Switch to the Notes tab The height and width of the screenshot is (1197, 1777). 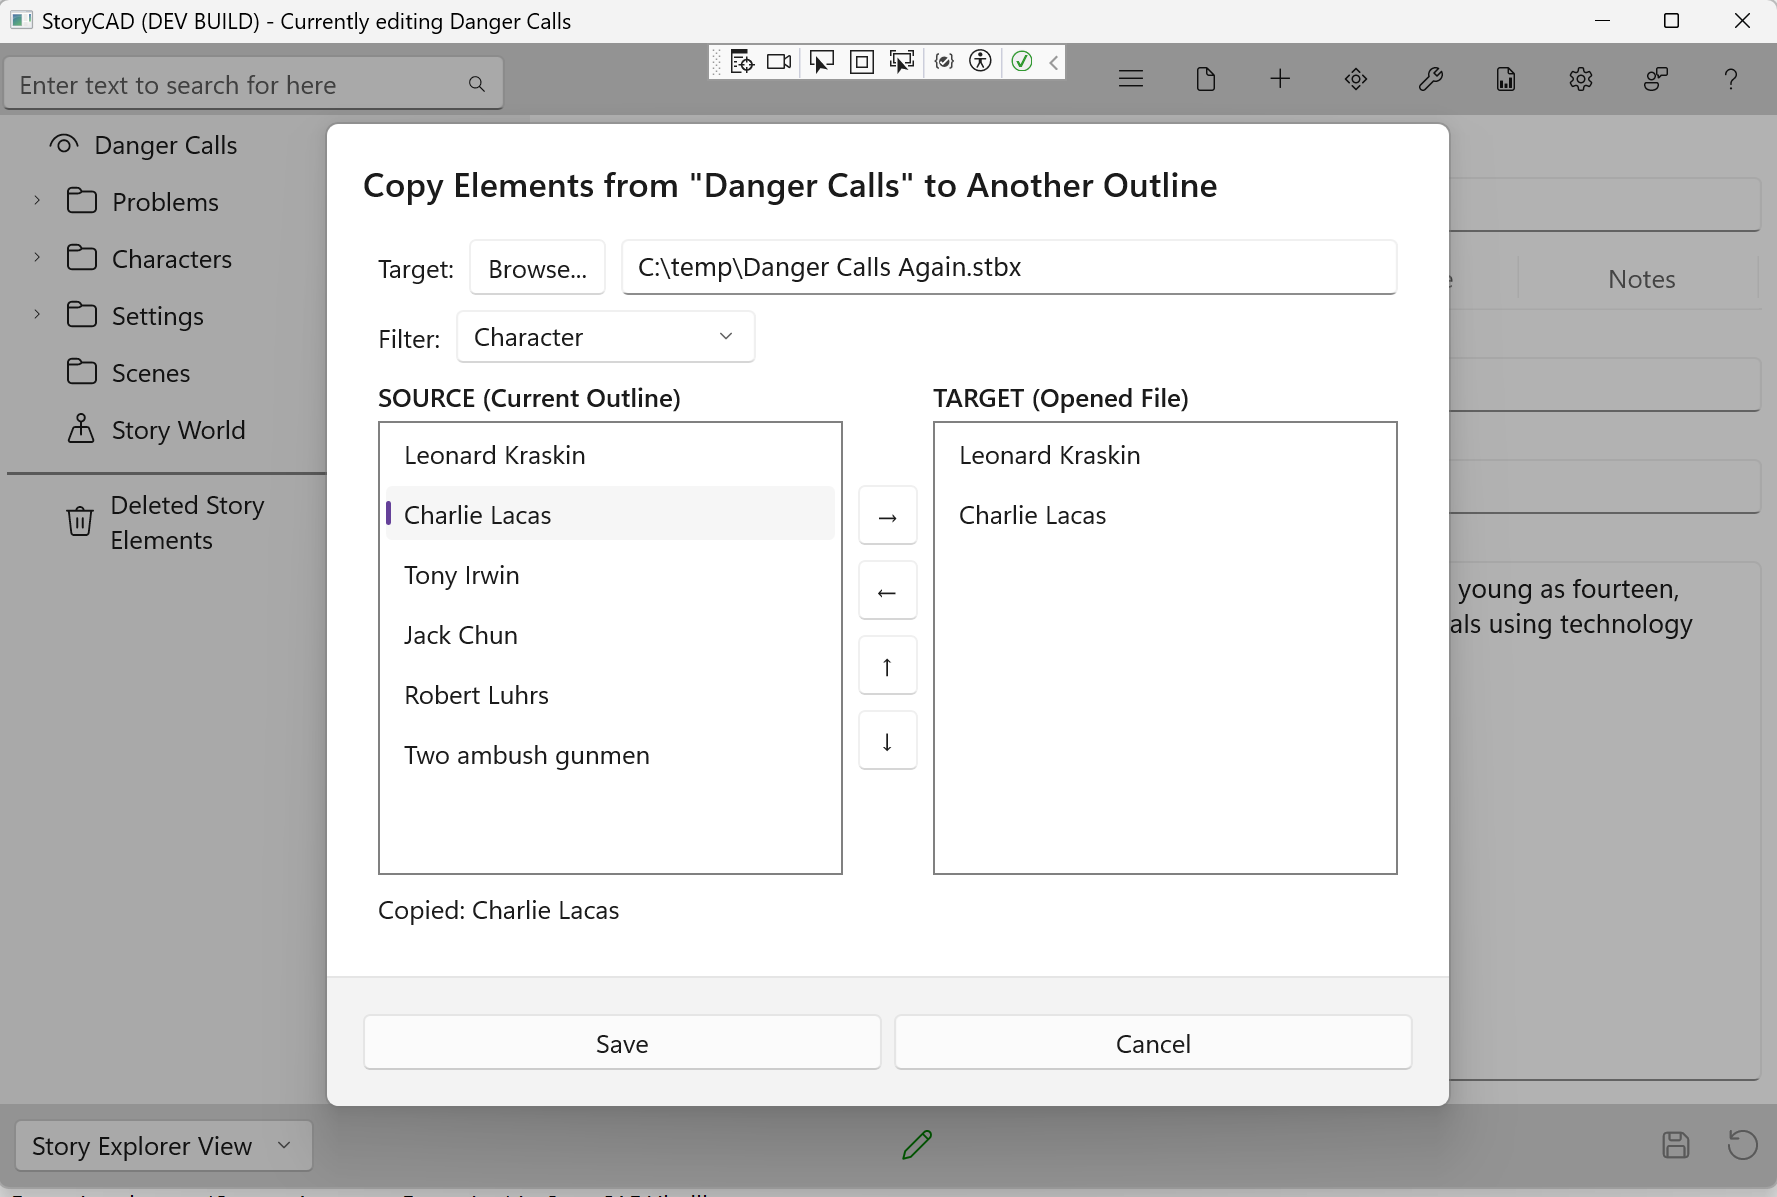coord(1640,279)
